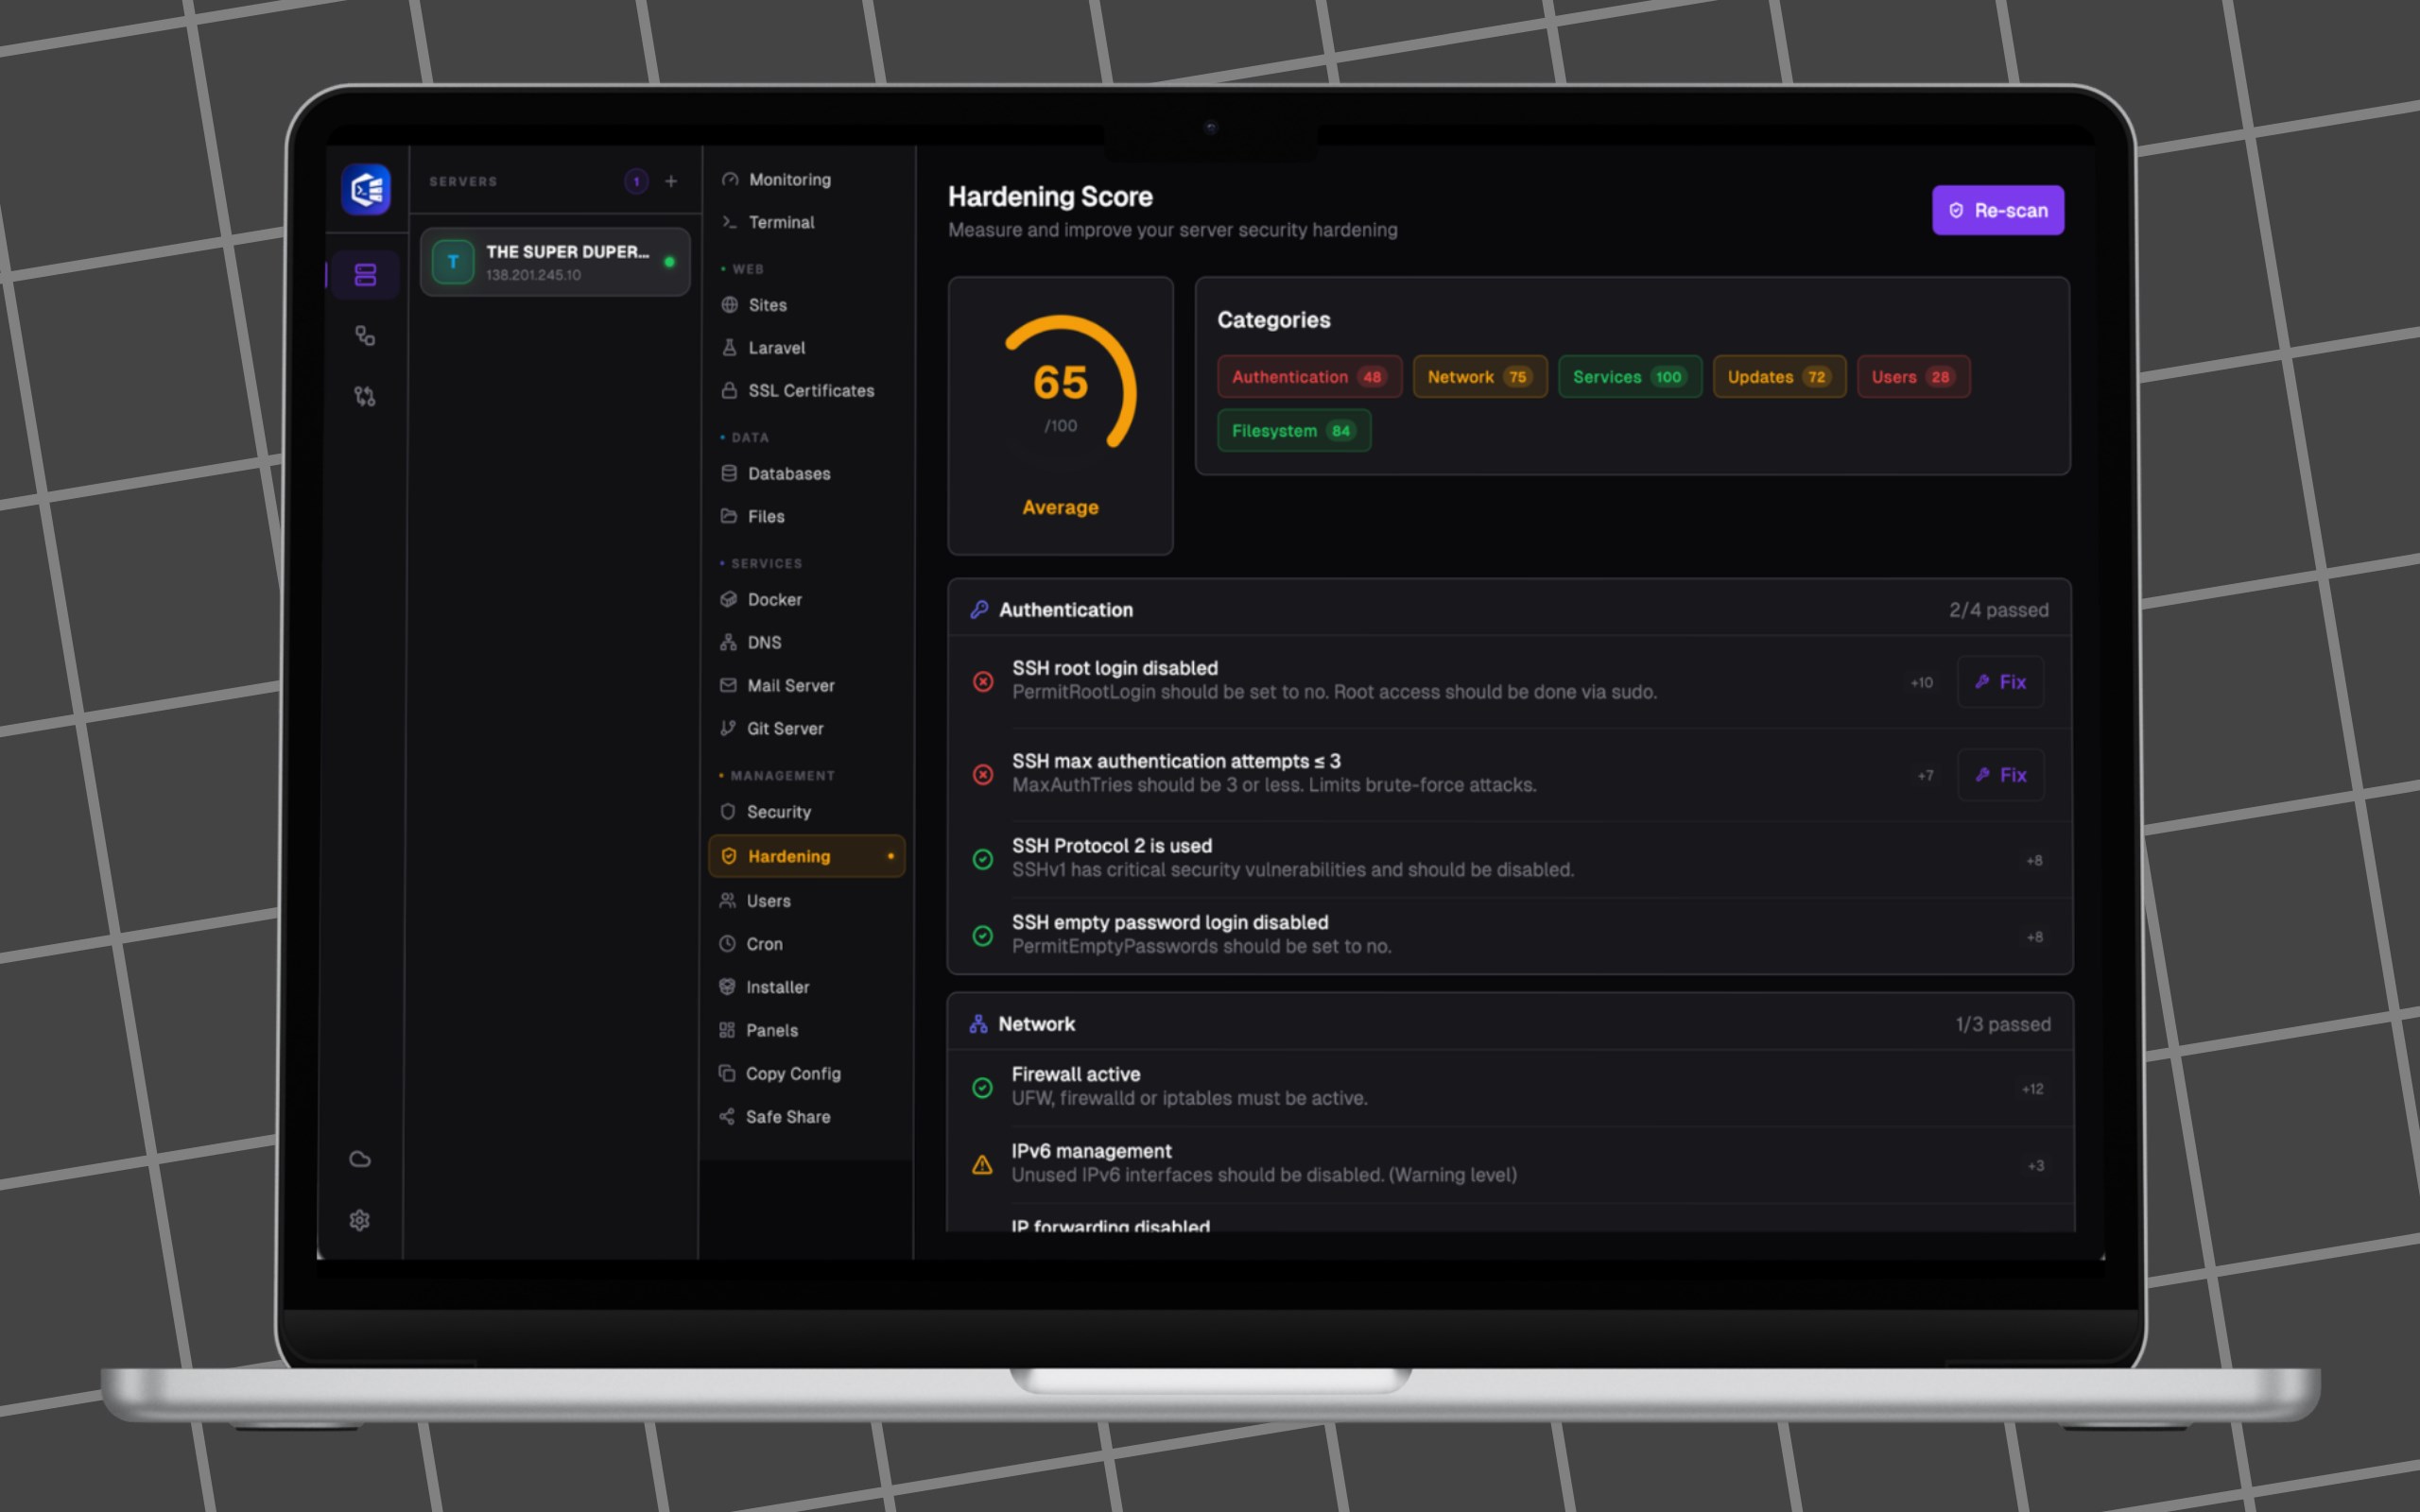Click the connected nodes icon in left rail
Screen dimensions: 2420x1512
(365, 336)
